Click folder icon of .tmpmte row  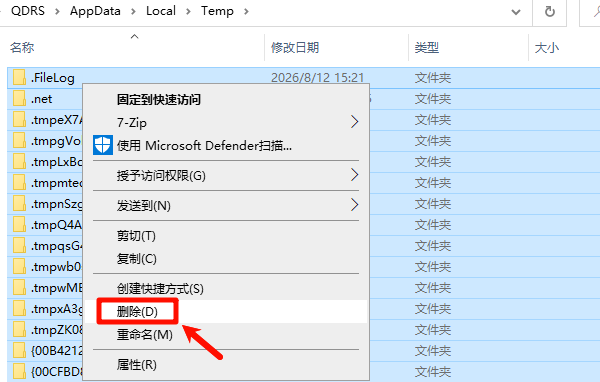coord(19,183)
